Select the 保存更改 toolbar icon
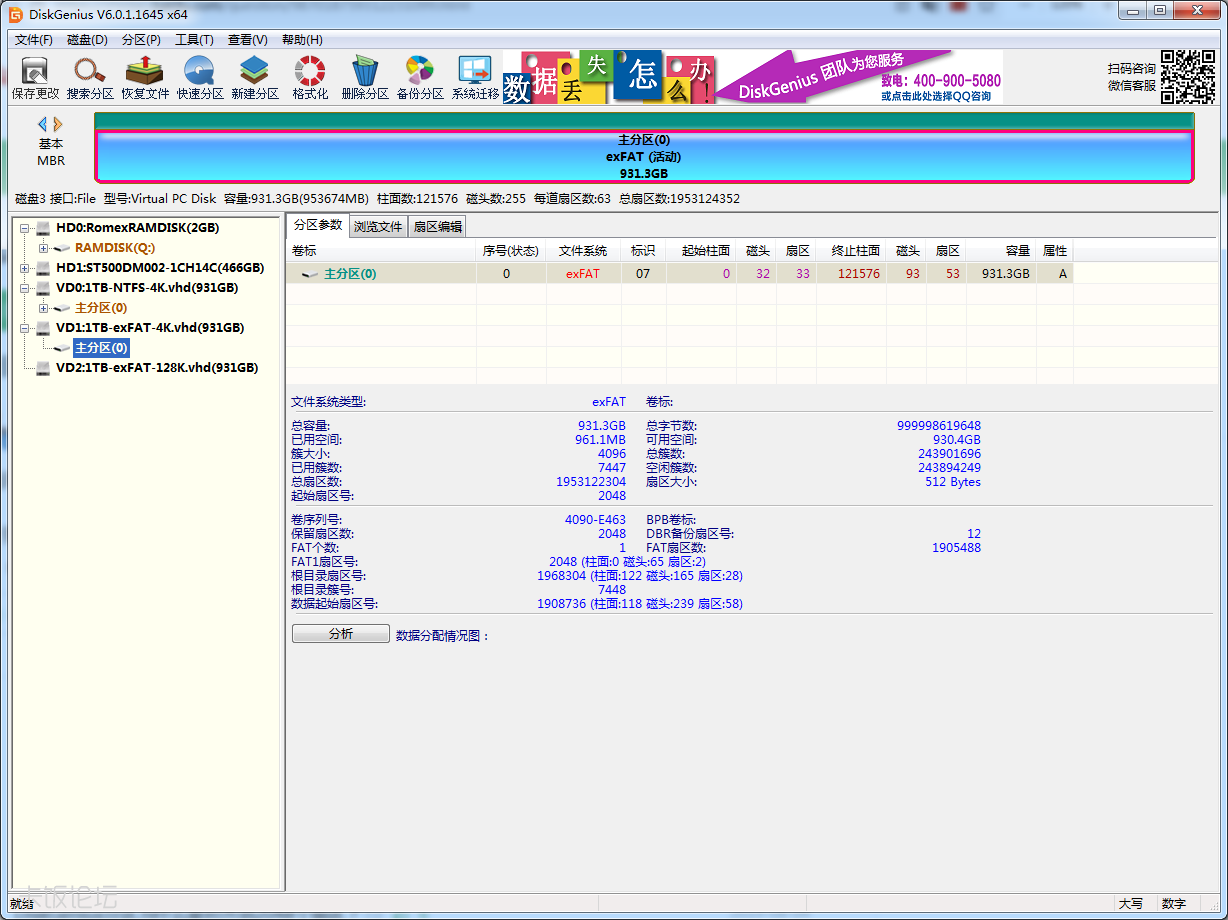Screen dimensions: 1228x920 pyautogui.click(x=34, y=76)
